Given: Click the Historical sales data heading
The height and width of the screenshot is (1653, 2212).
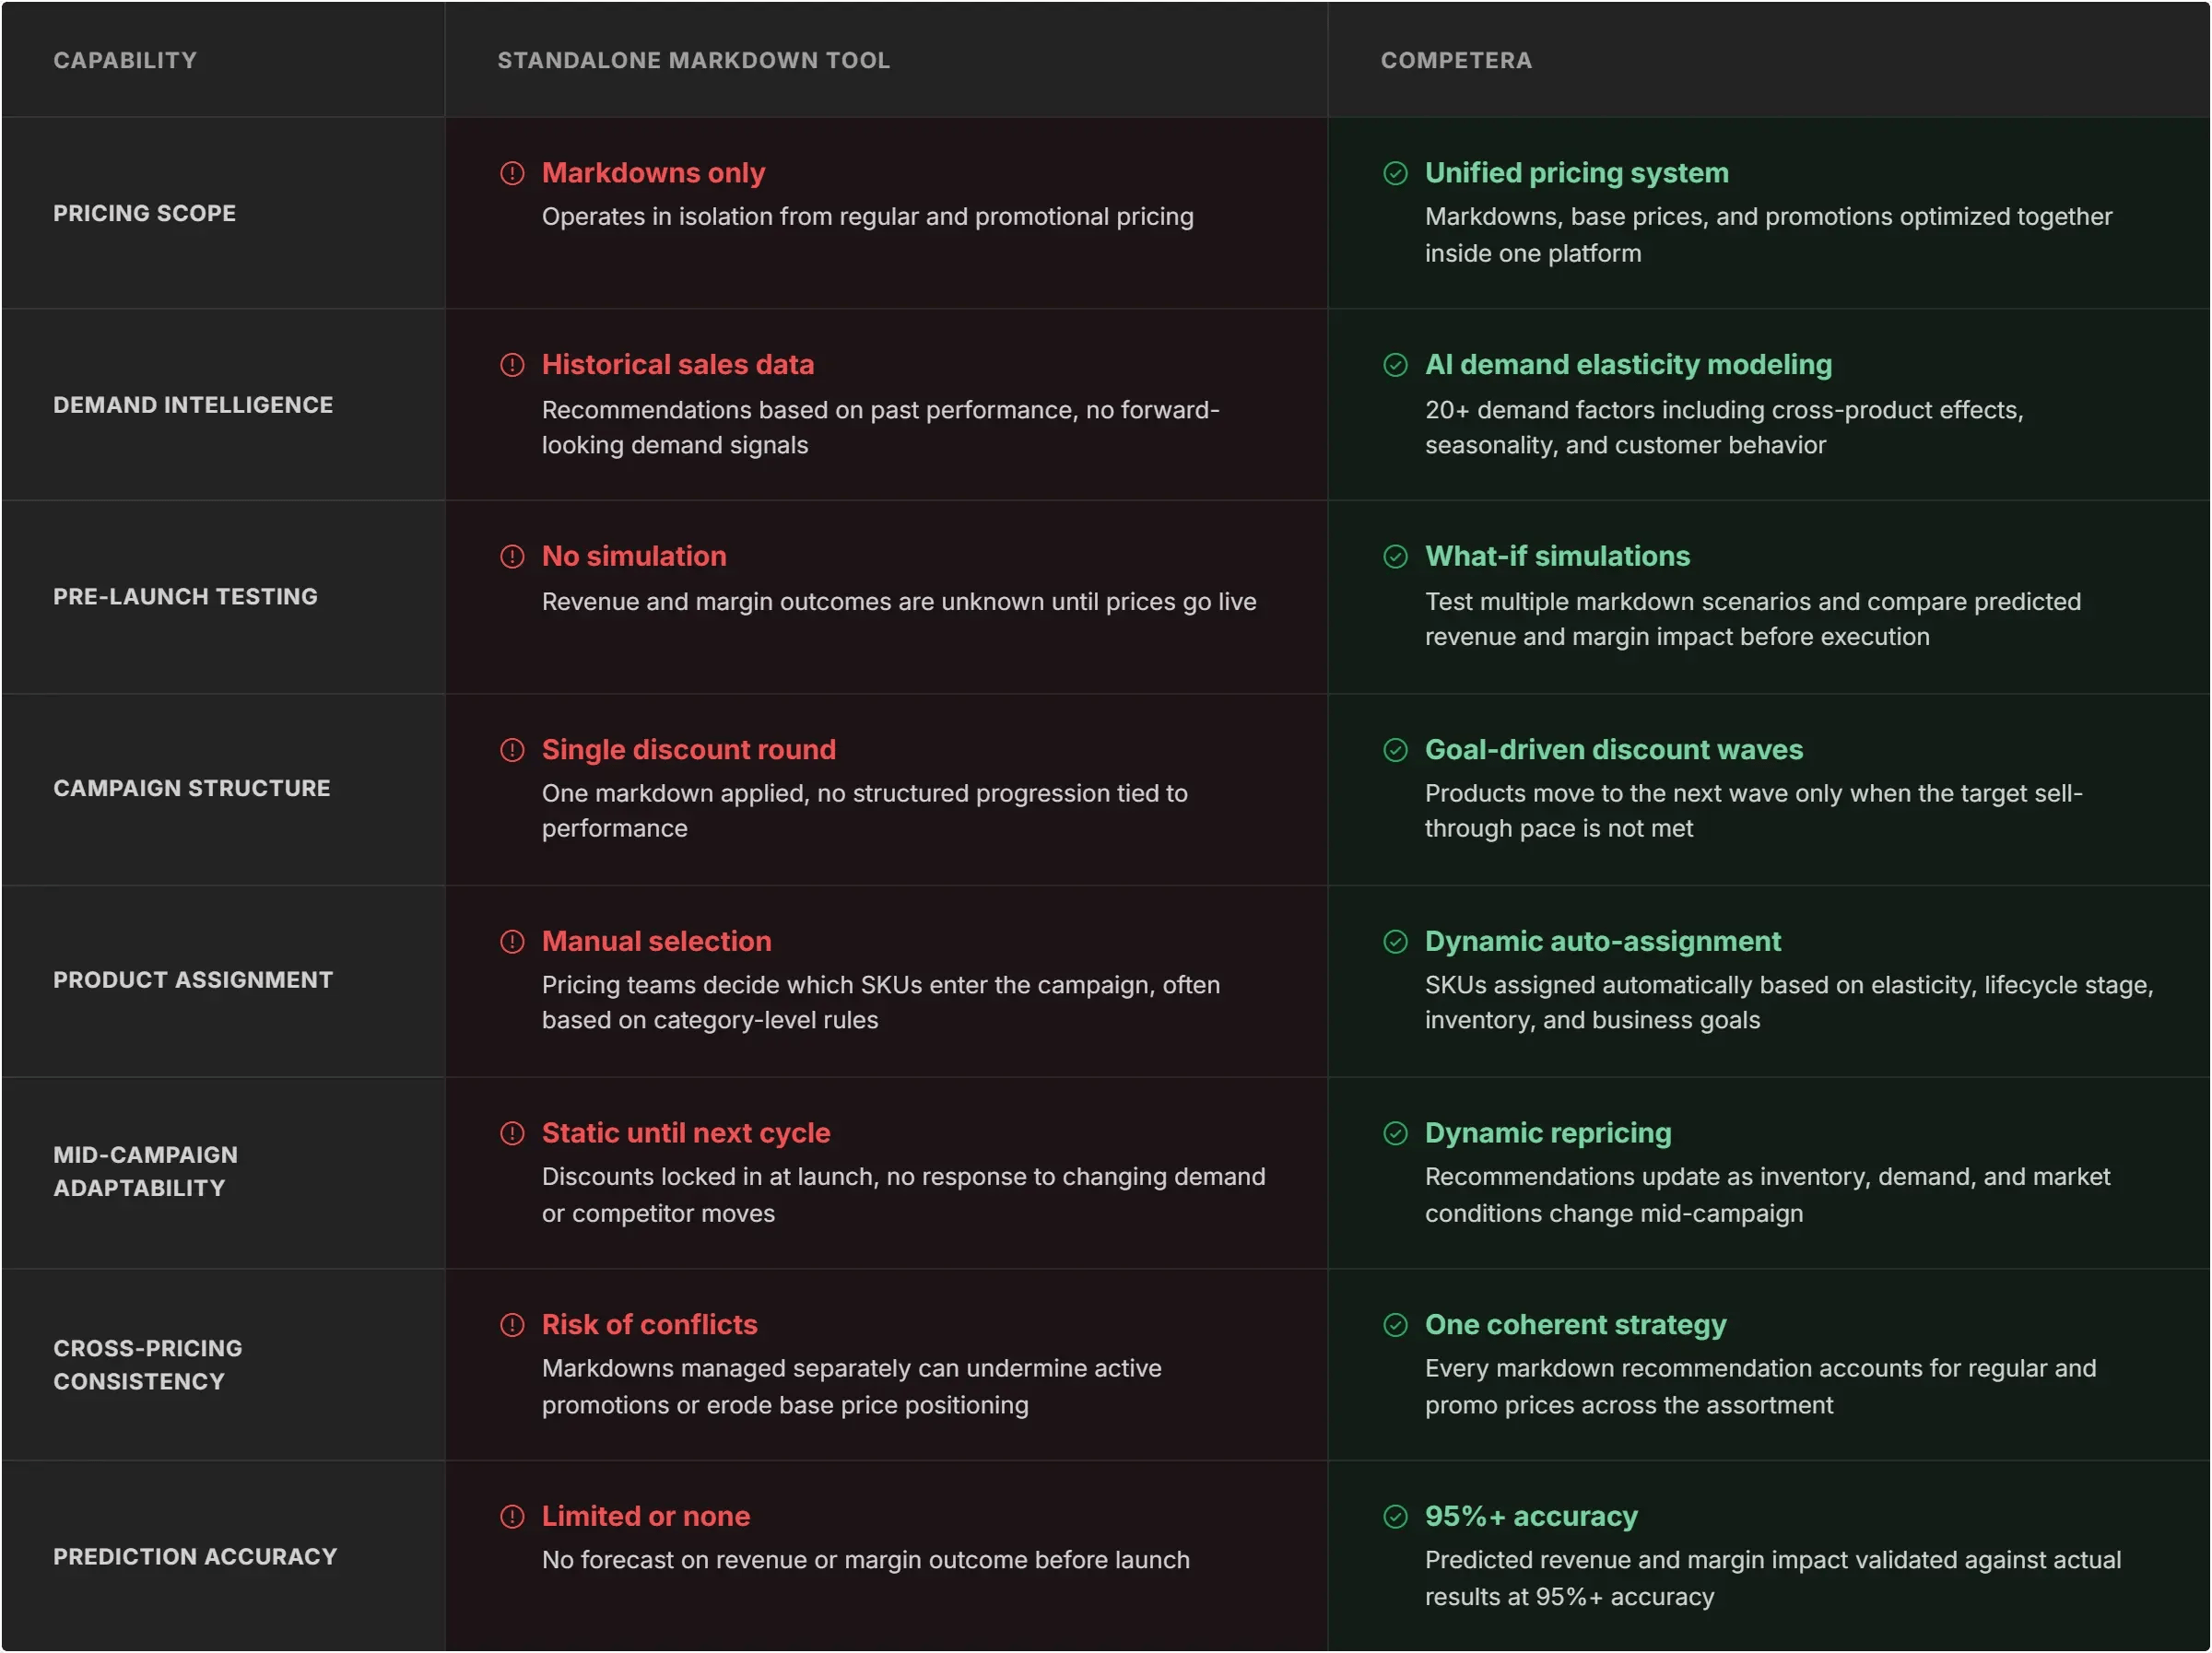Looking at the screenshot, I should (678, 365).
